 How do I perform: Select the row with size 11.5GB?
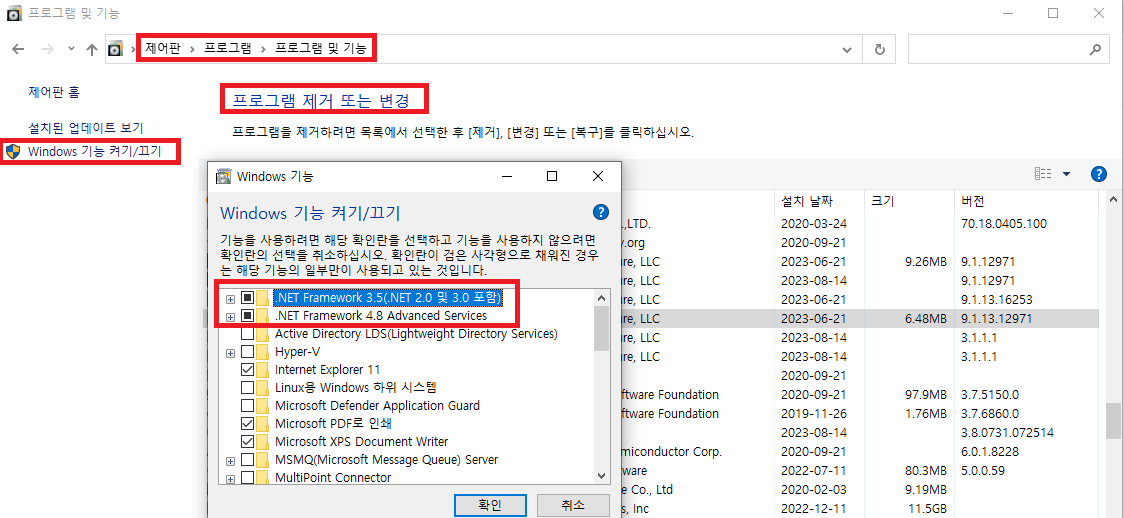[859, 509]
